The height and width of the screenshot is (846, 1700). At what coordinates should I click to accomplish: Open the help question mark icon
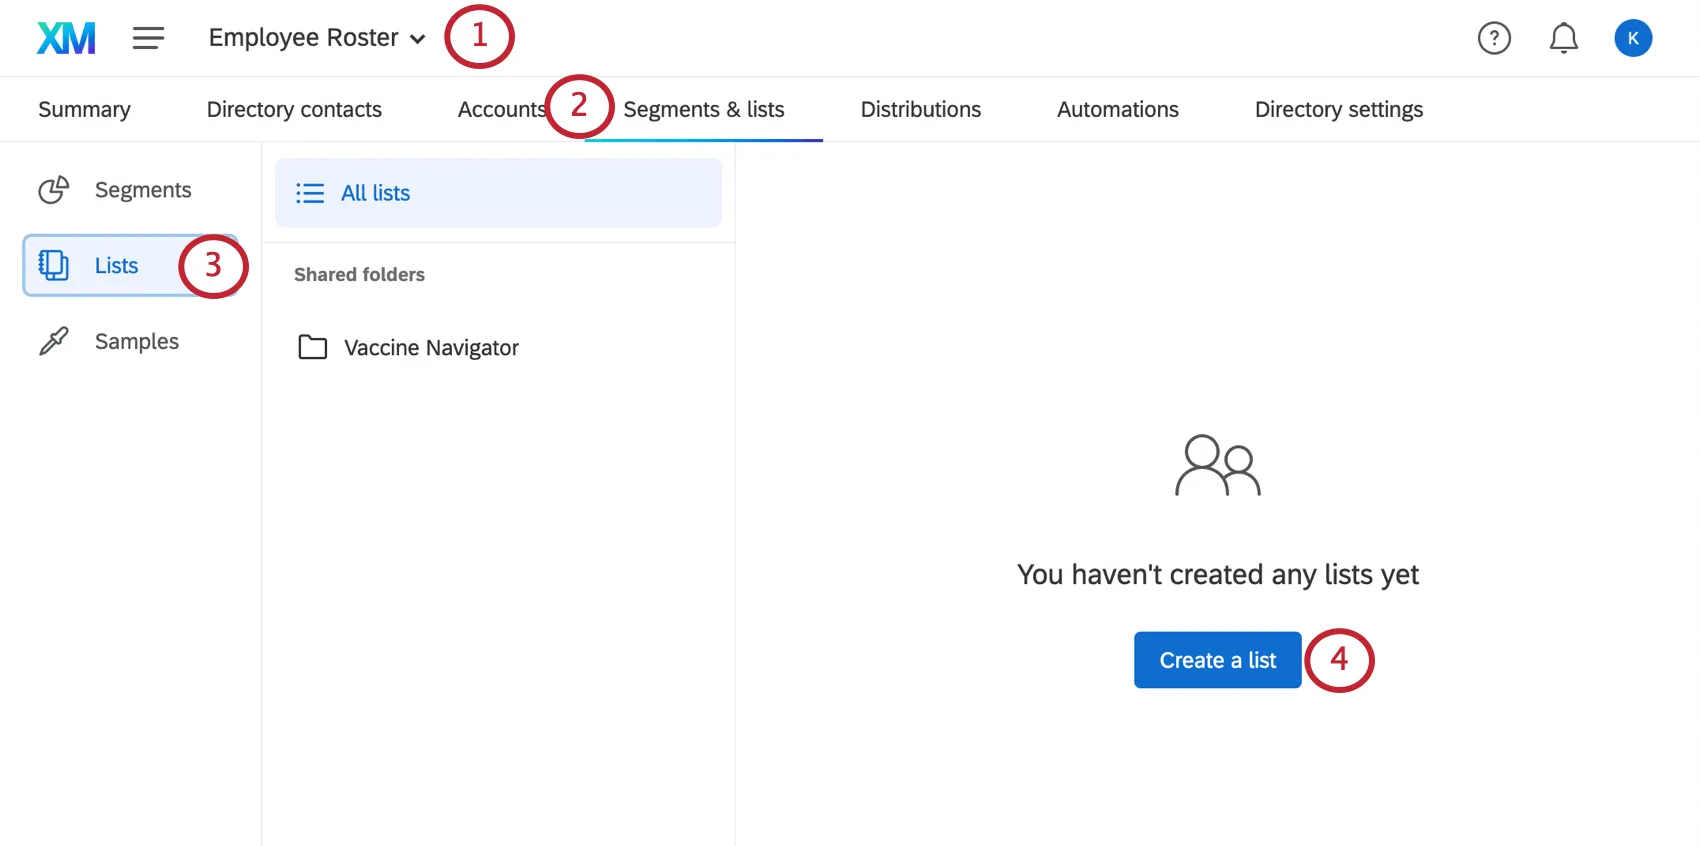click(x=1494, y=38)
